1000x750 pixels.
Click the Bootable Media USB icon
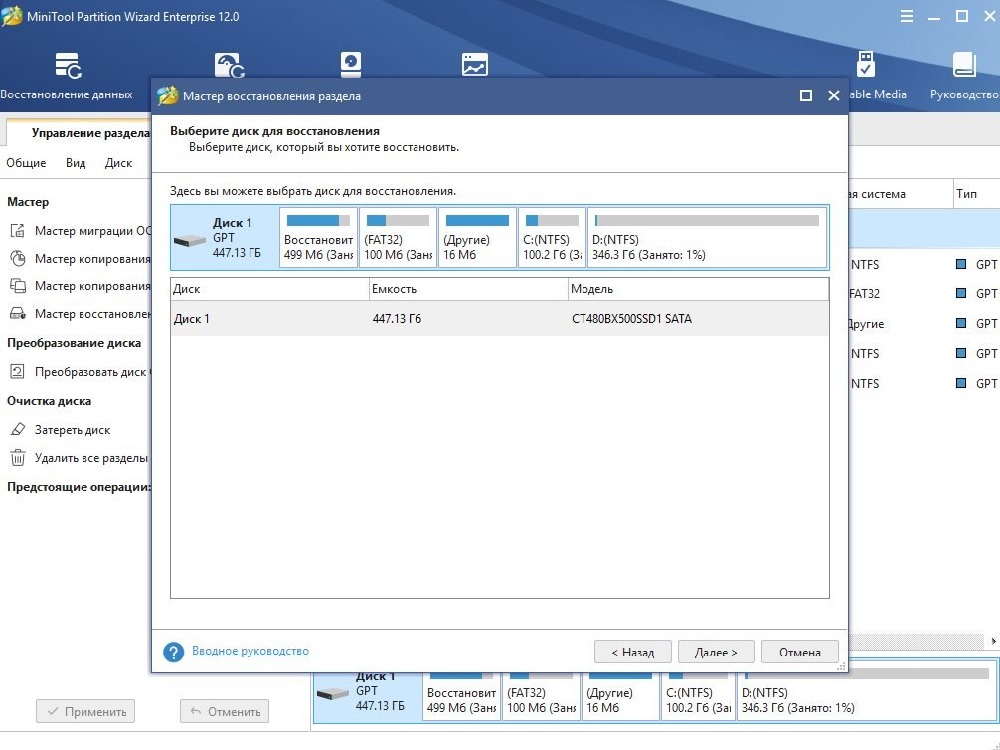pyautogui.click(x=865, y=64)
